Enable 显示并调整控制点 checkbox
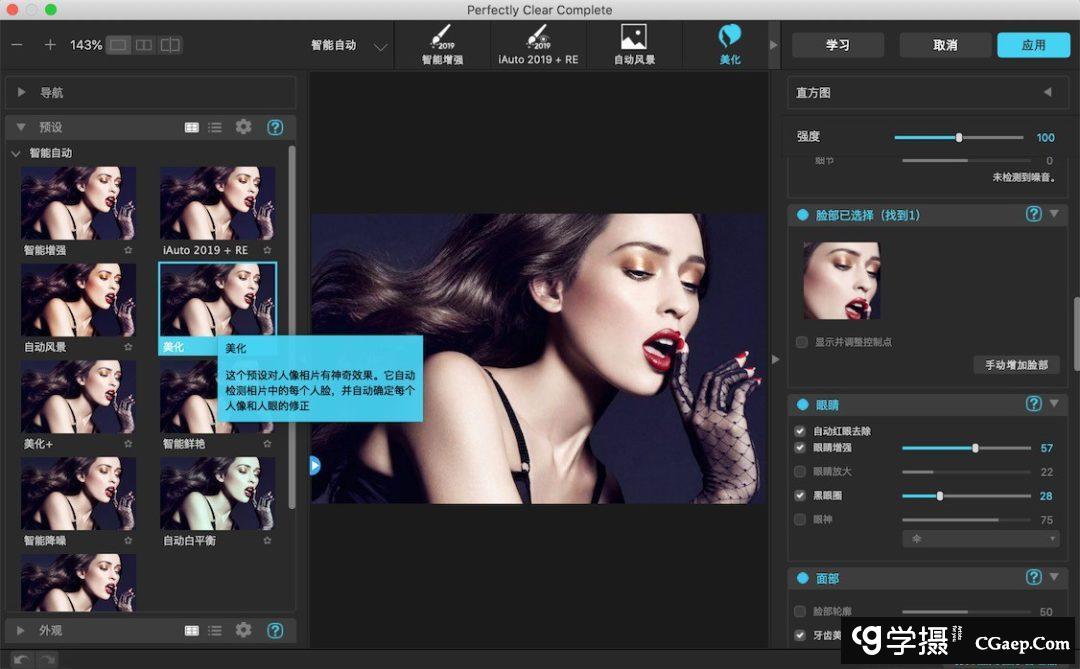Viewport: 1080px width, 669px height. tap(801, 342)
